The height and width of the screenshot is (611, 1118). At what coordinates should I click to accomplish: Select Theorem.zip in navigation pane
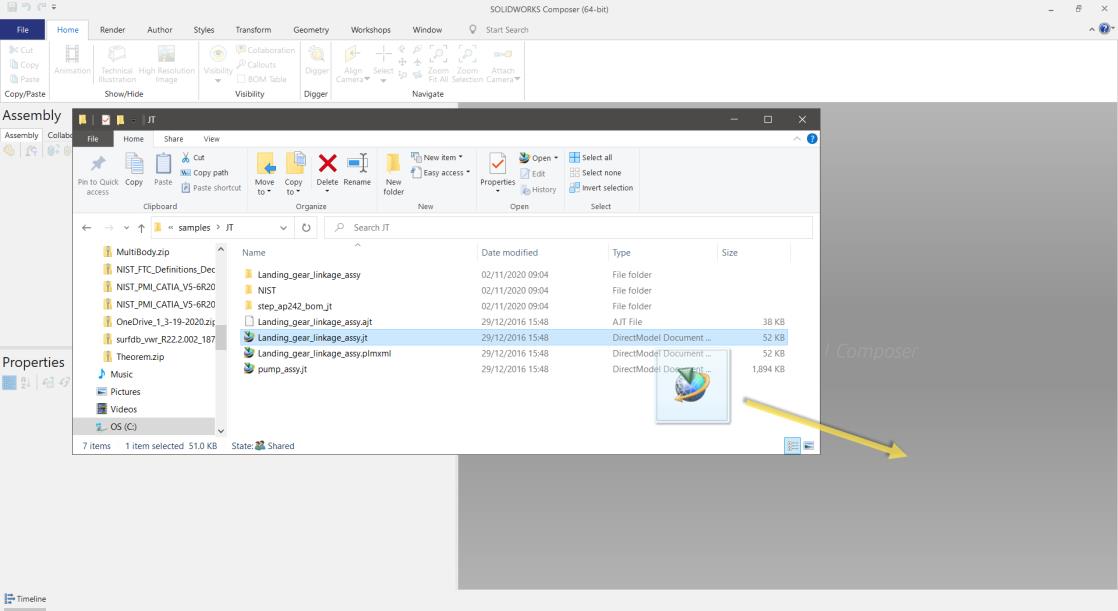pyautogui.click(x=140, y=356)
